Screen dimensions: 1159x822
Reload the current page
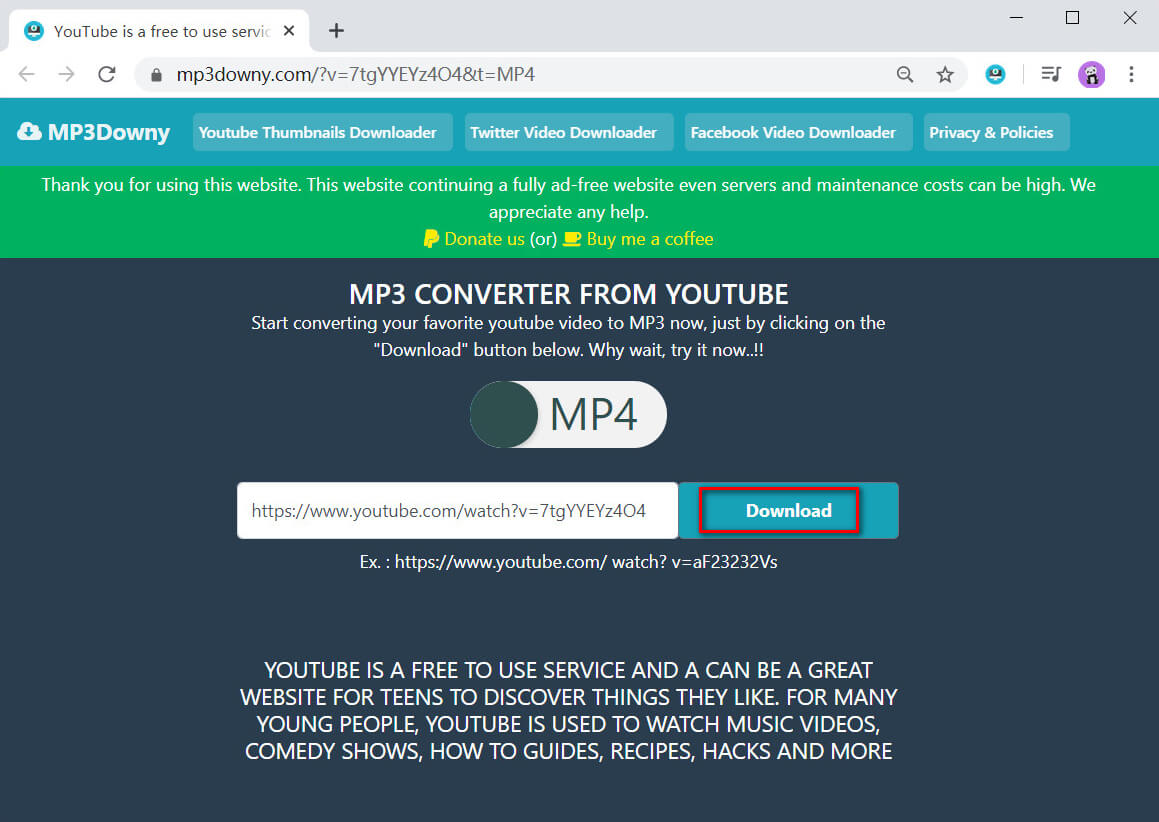click(107, 74)
